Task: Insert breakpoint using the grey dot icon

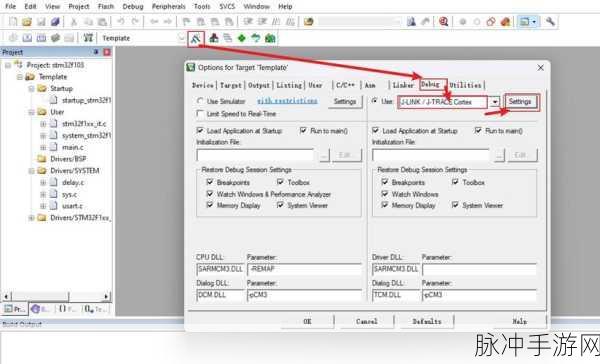Action: 463,21
